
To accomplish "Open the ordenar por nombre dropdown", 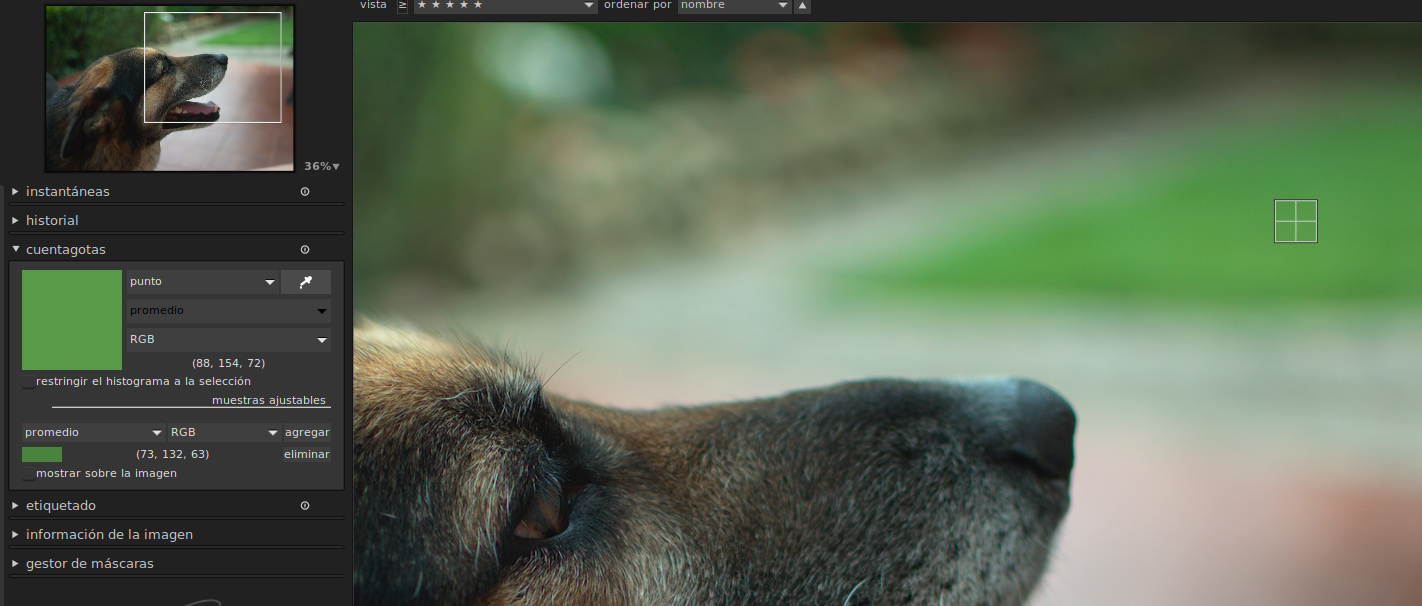I will tap(734, 5).
